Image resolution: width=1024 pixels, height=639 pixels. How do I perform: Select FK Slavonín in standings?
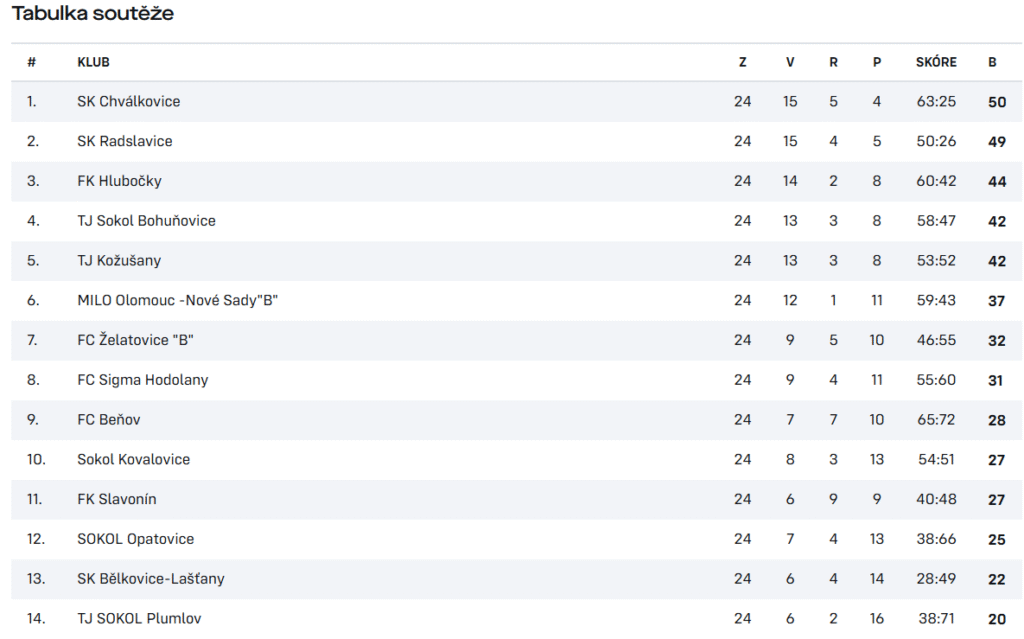(x=117, y=499)
